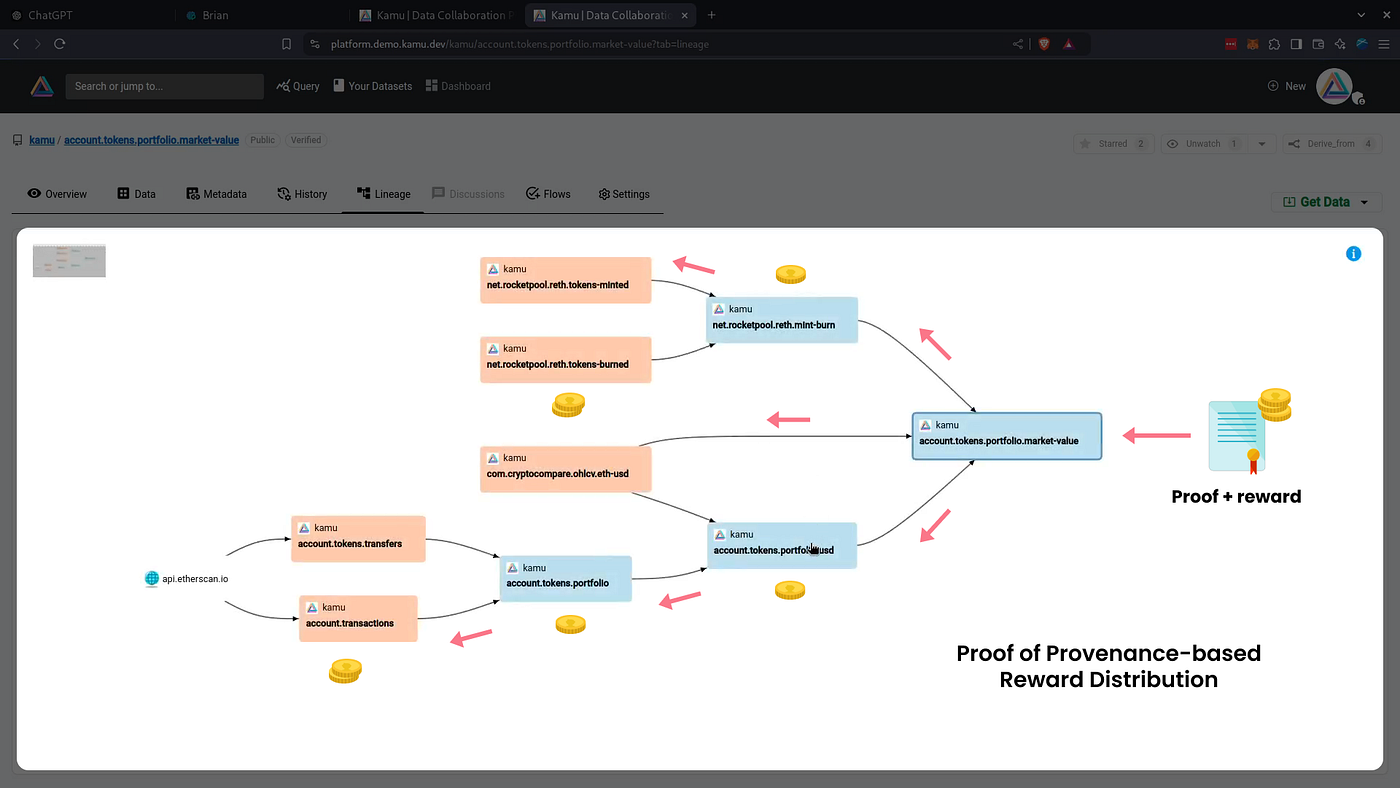Switch to the Metadata tab
The width and height of the screenshot is (1400, 788).
[216, 194]
